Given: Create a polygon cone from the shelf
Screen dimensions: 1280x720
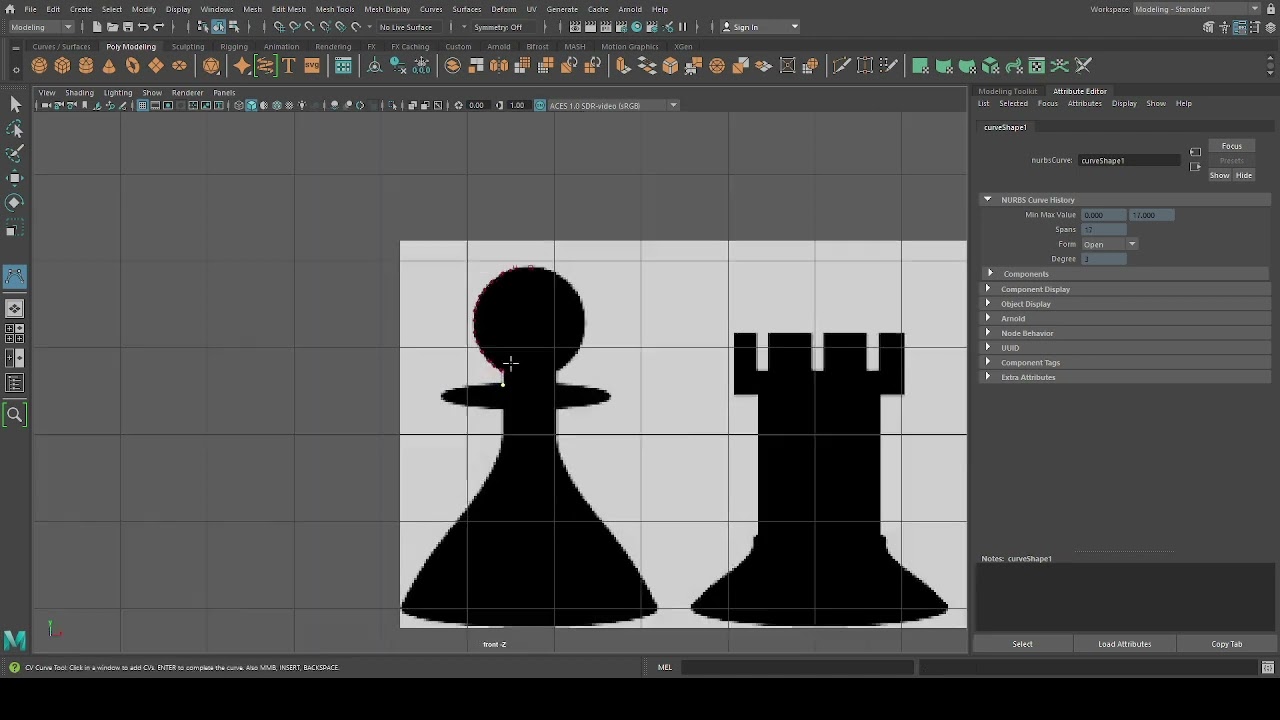Looking at the screenshot, I should tap(109, 66).
